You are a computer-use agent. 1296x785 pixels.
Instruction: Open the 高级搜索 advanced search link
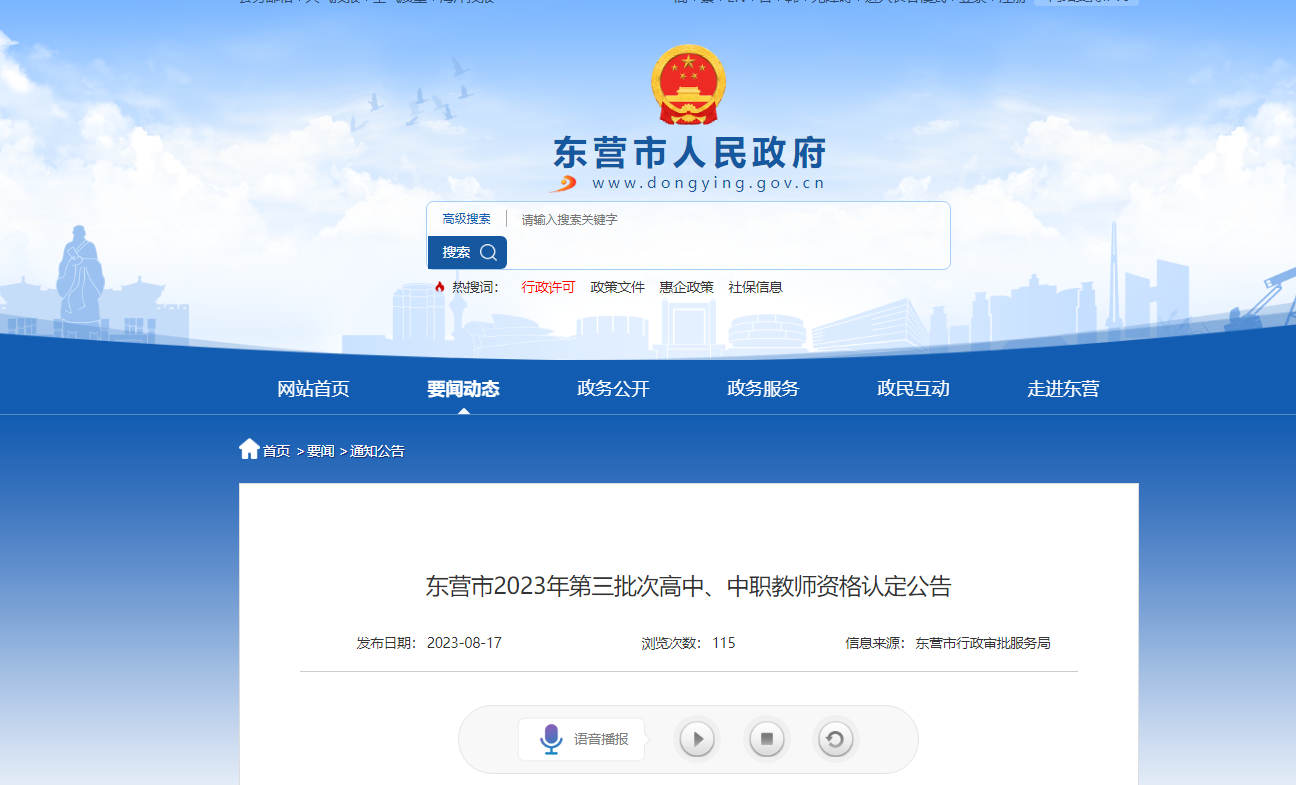pos(467,219)
